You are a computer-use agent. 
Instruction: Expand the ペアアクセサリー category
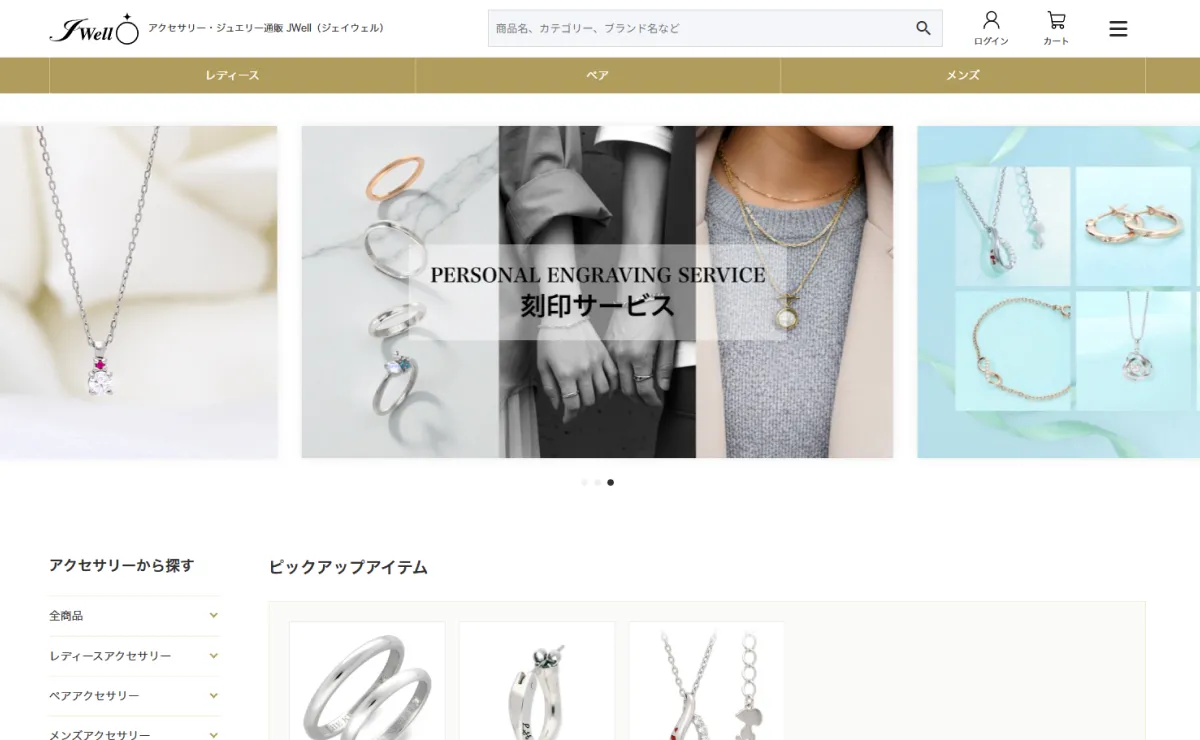click(134, 696)
